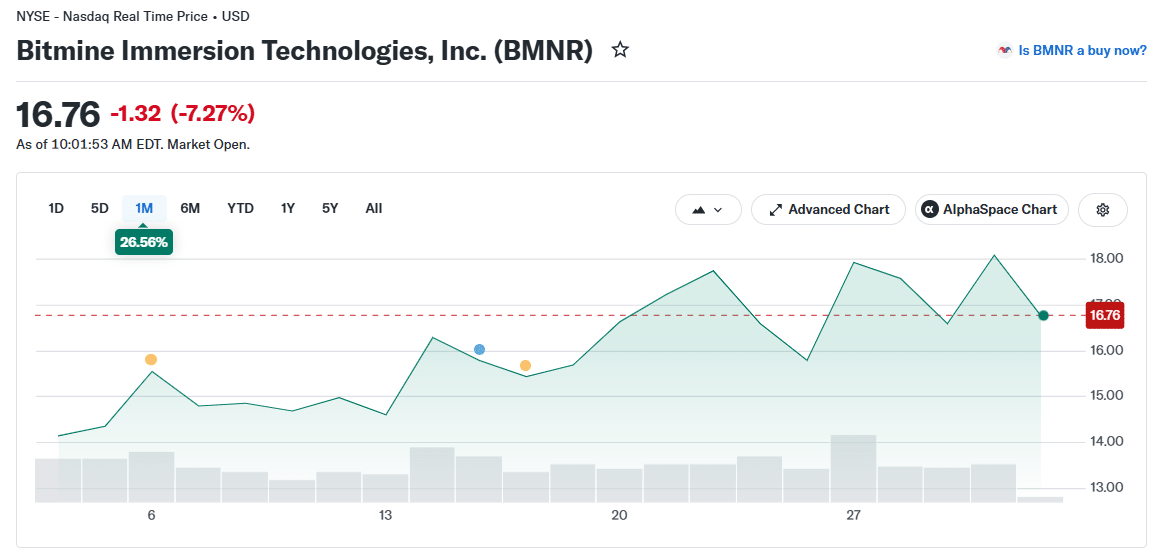Click the x-axis date label 13
The height and width of the screenshot is (557, 1155).
pyautogui.click(x=385, y=516)
